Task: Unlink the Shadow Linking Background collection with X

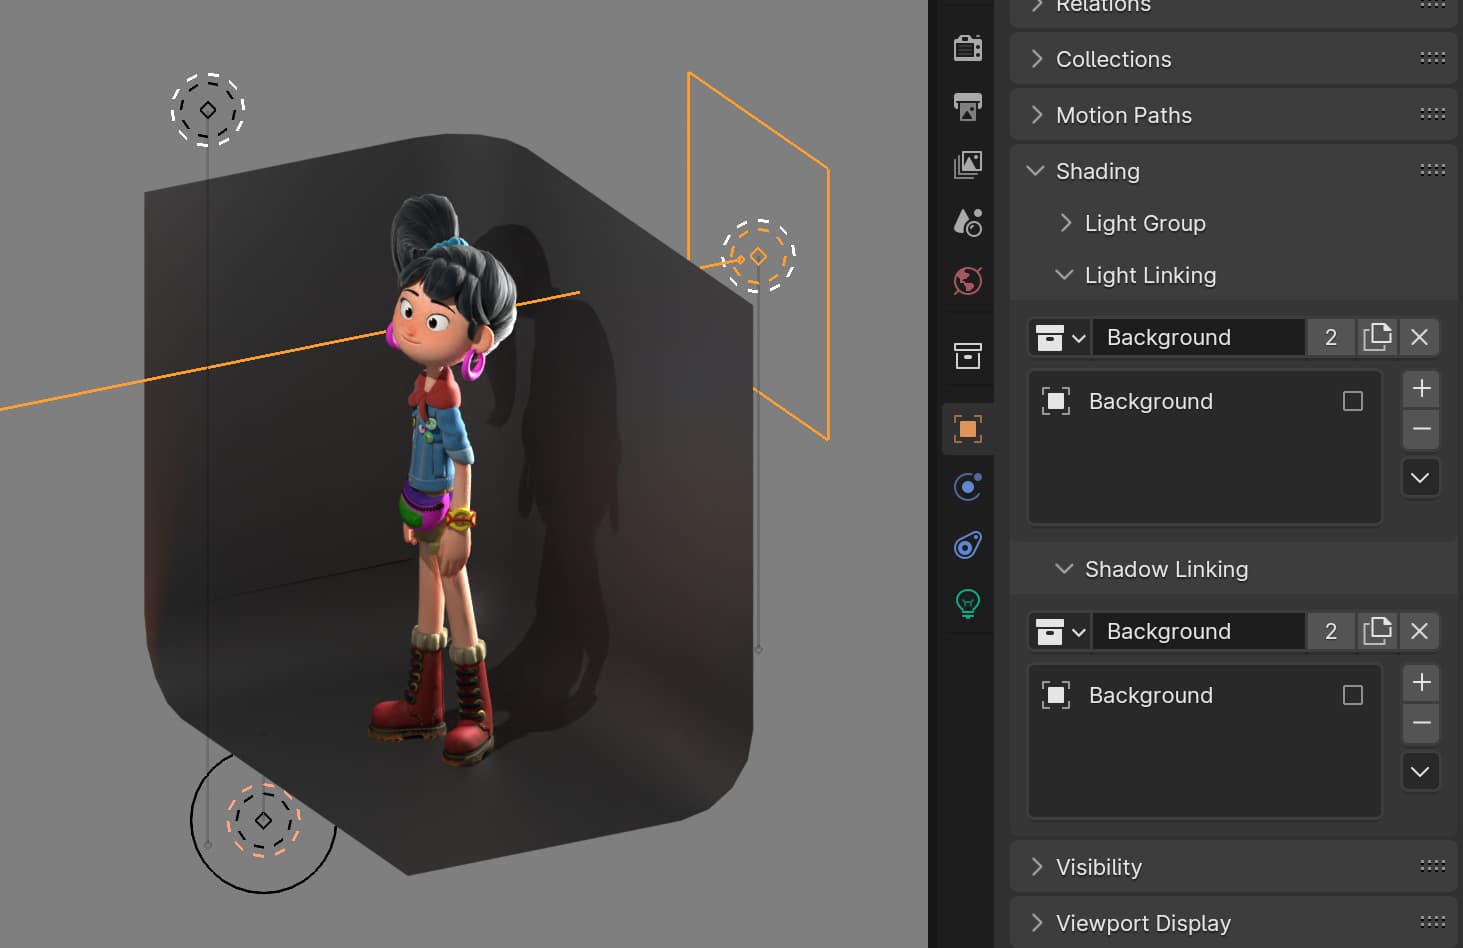Action: click(1418, 631)
